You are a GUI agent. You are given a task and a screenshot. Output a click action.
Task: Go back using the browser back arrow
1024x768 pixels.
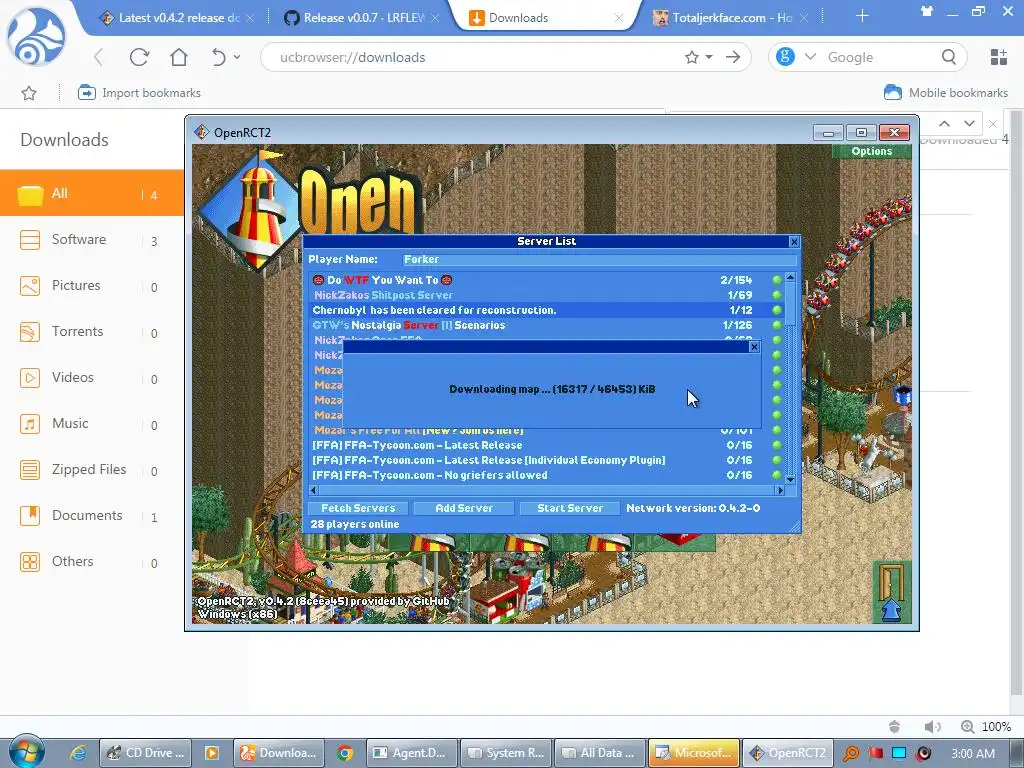tap(99, 57)
